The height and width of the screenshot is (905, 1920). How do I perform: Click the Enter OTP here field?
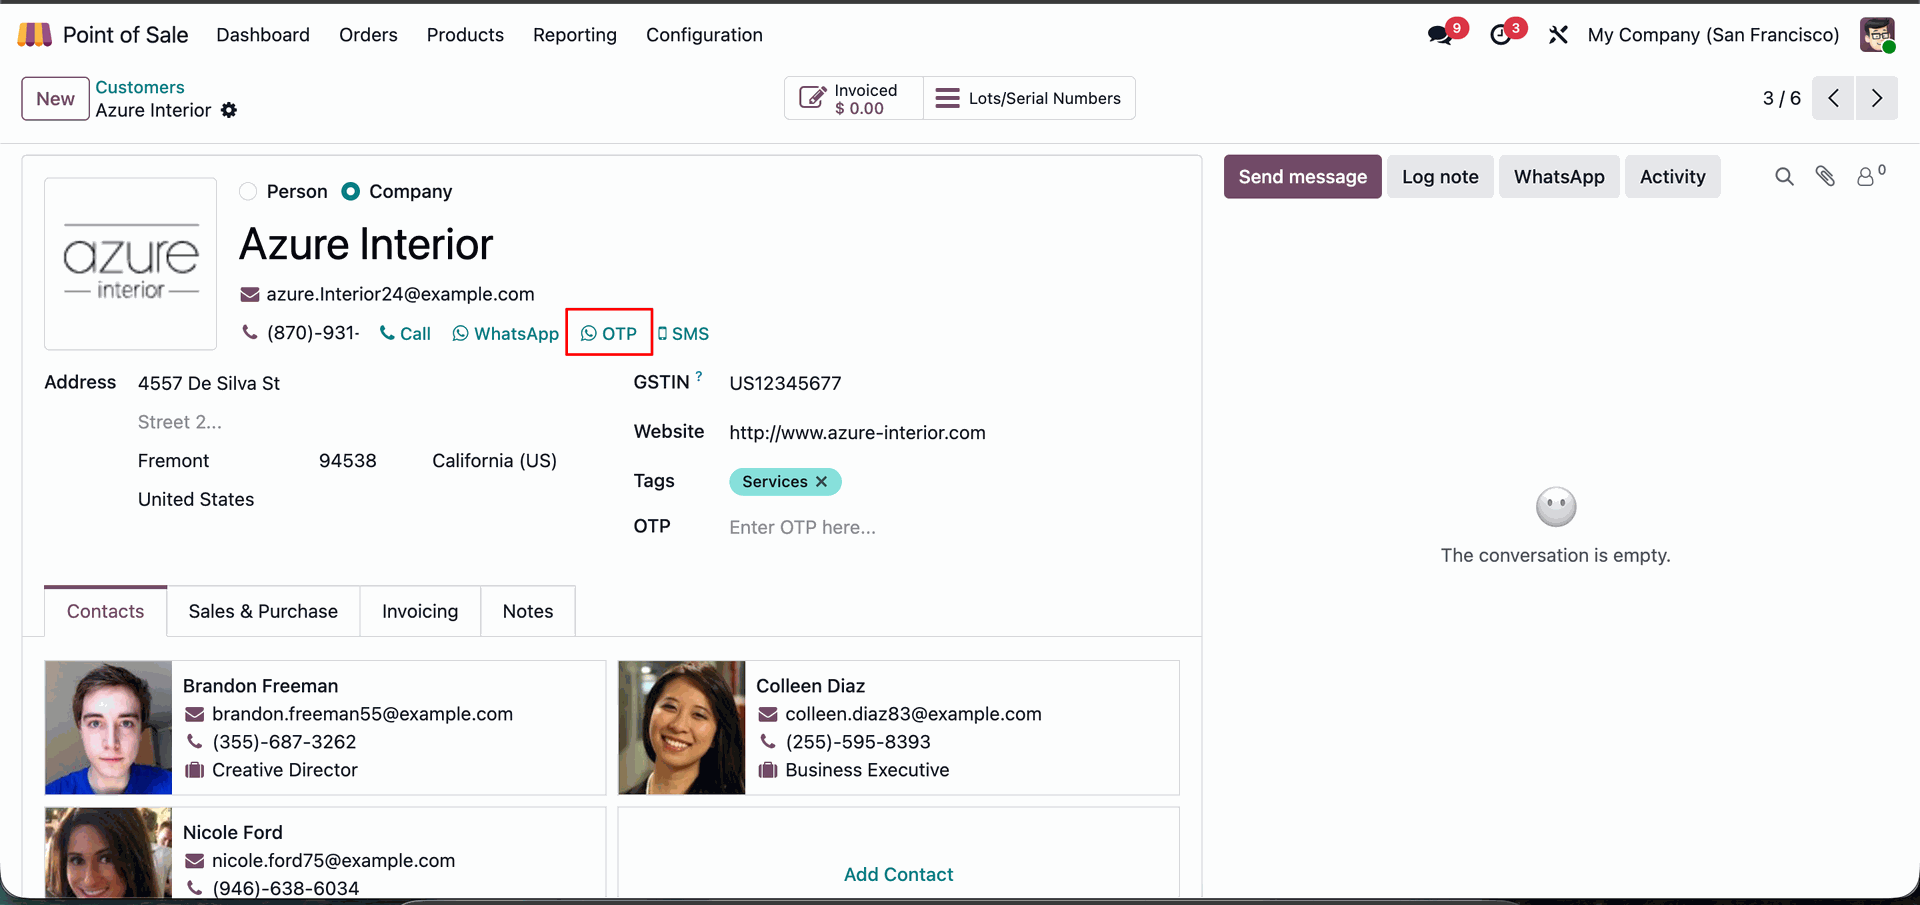point(953,527)
